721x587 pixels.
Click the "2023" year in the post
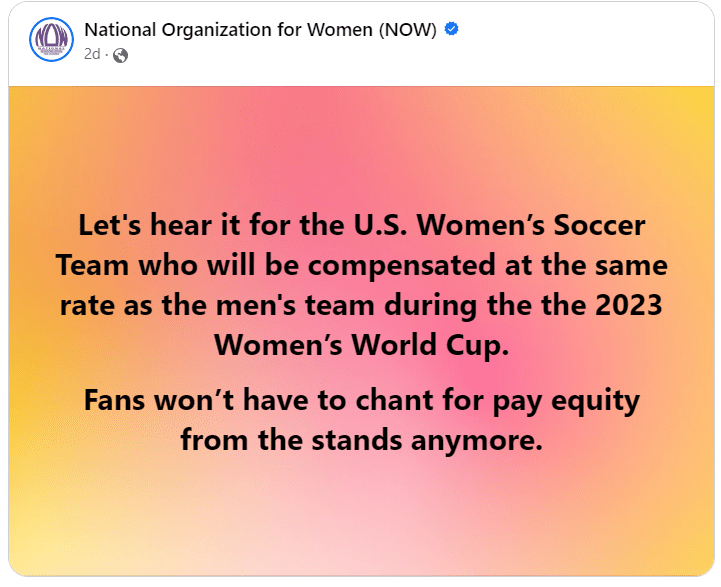(x=625, y=305)
